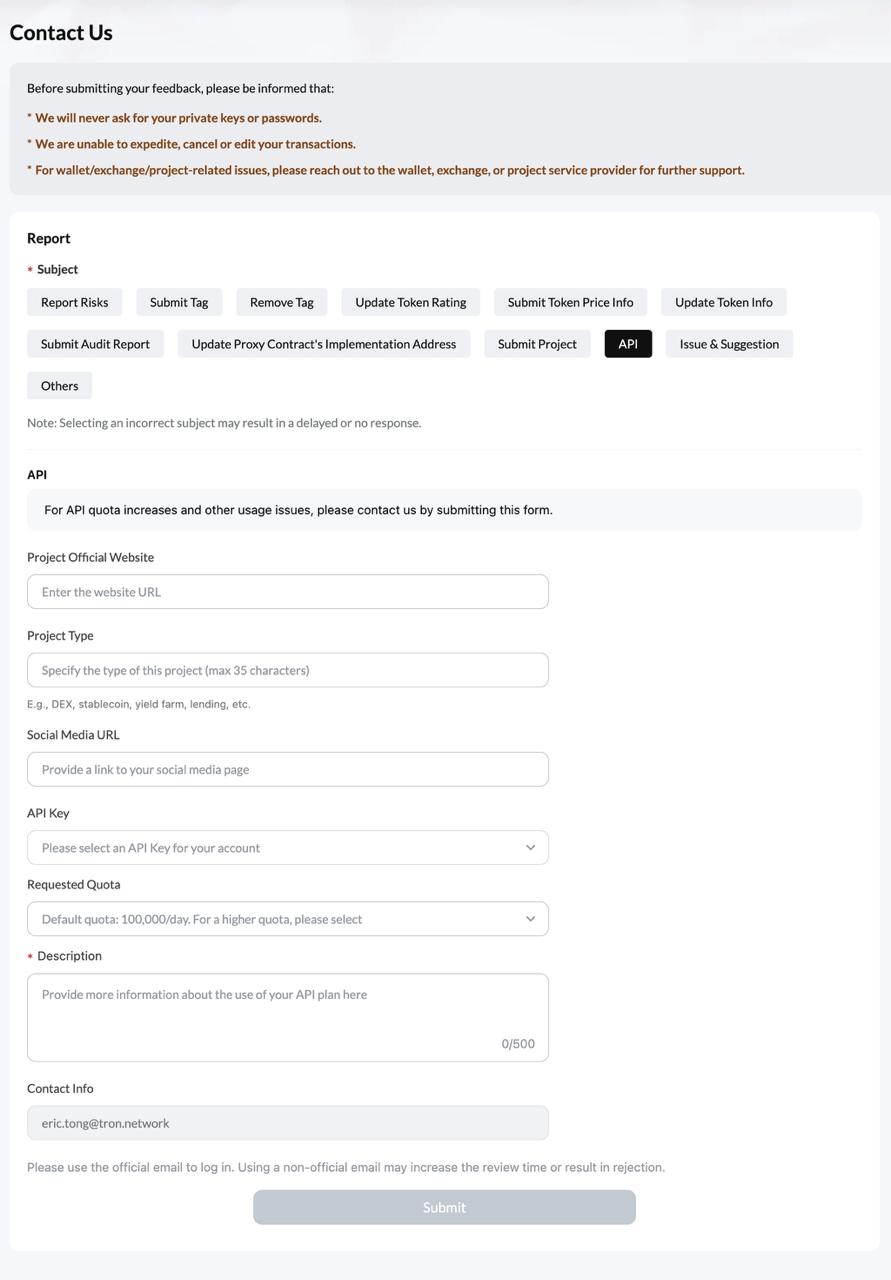Screen dimensions: 891x1280
Task: Select Update Token Rating subject
Action: click(x=409, y=301)
